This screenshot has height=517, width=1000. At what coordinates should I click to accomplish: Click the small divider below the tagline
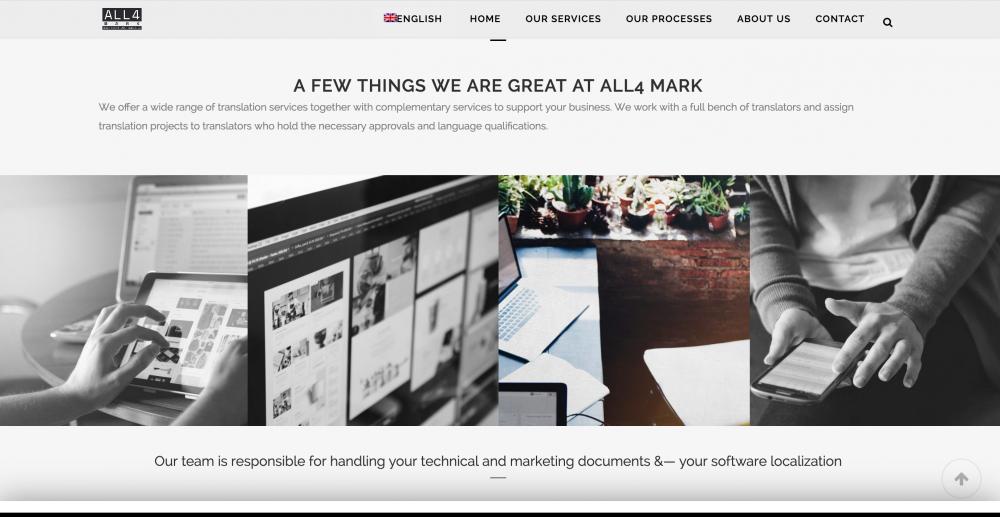coord(498,477)
